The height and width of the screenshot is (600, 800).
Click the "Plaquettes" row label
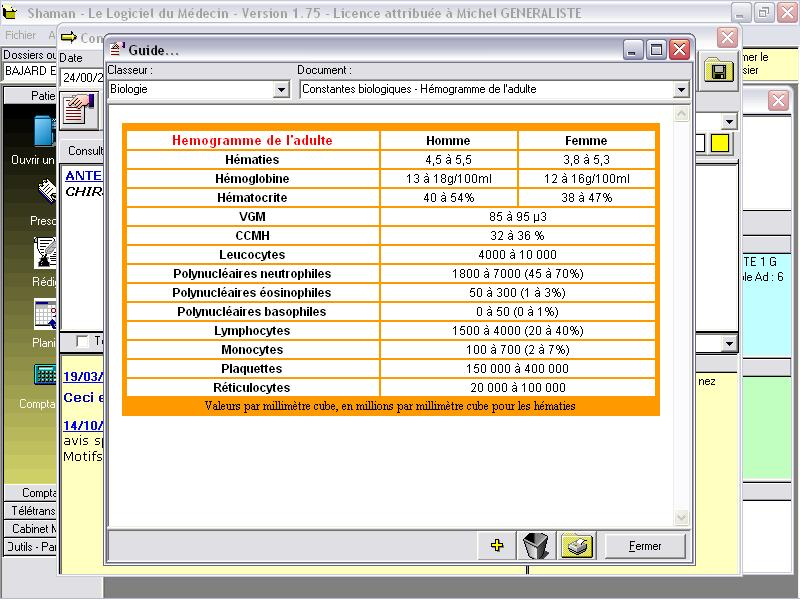click(252, 368)
